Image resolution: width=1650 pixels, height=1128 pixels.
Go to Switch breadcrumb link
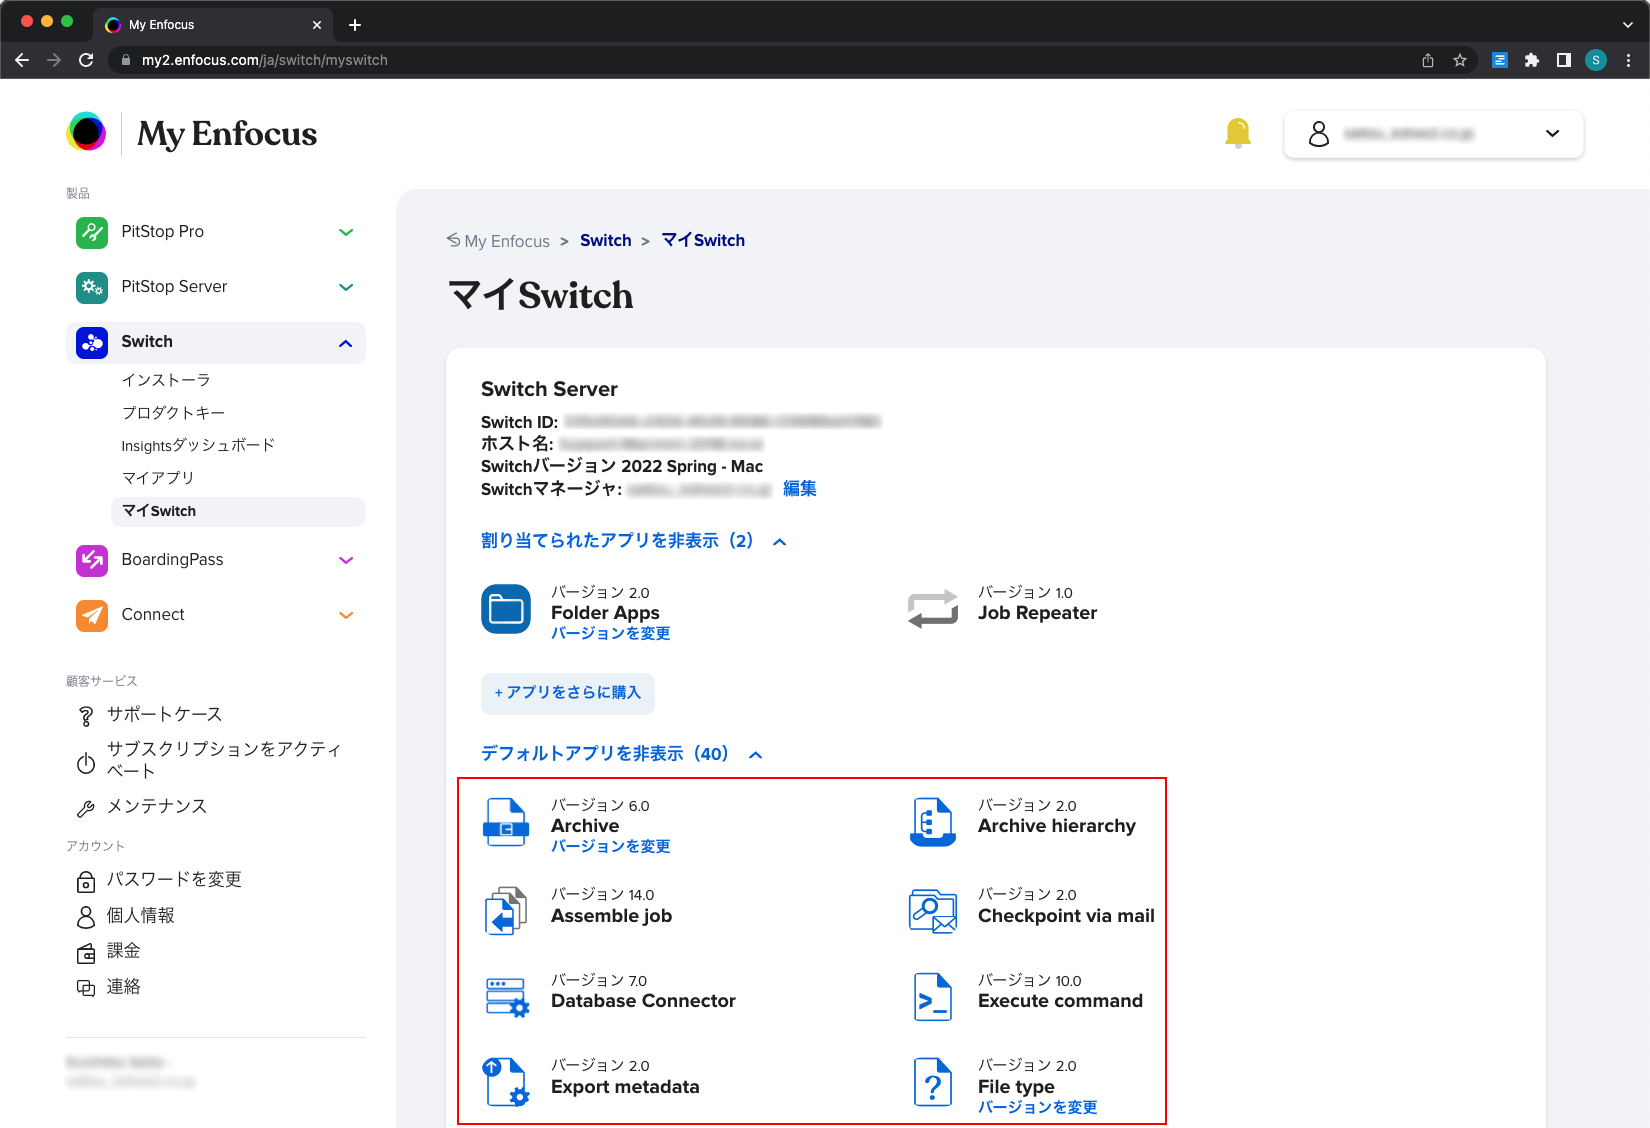pyautogui.click(x=606, y=241)
